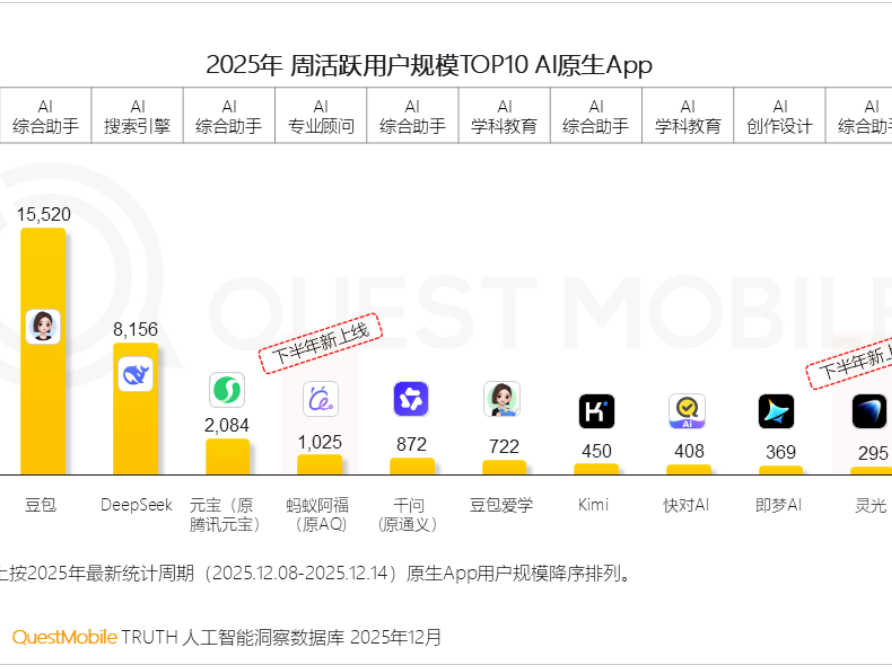The image size is (892, 669).
Task: Click the 豆包 label below its bar
Action: click(41, 505)
